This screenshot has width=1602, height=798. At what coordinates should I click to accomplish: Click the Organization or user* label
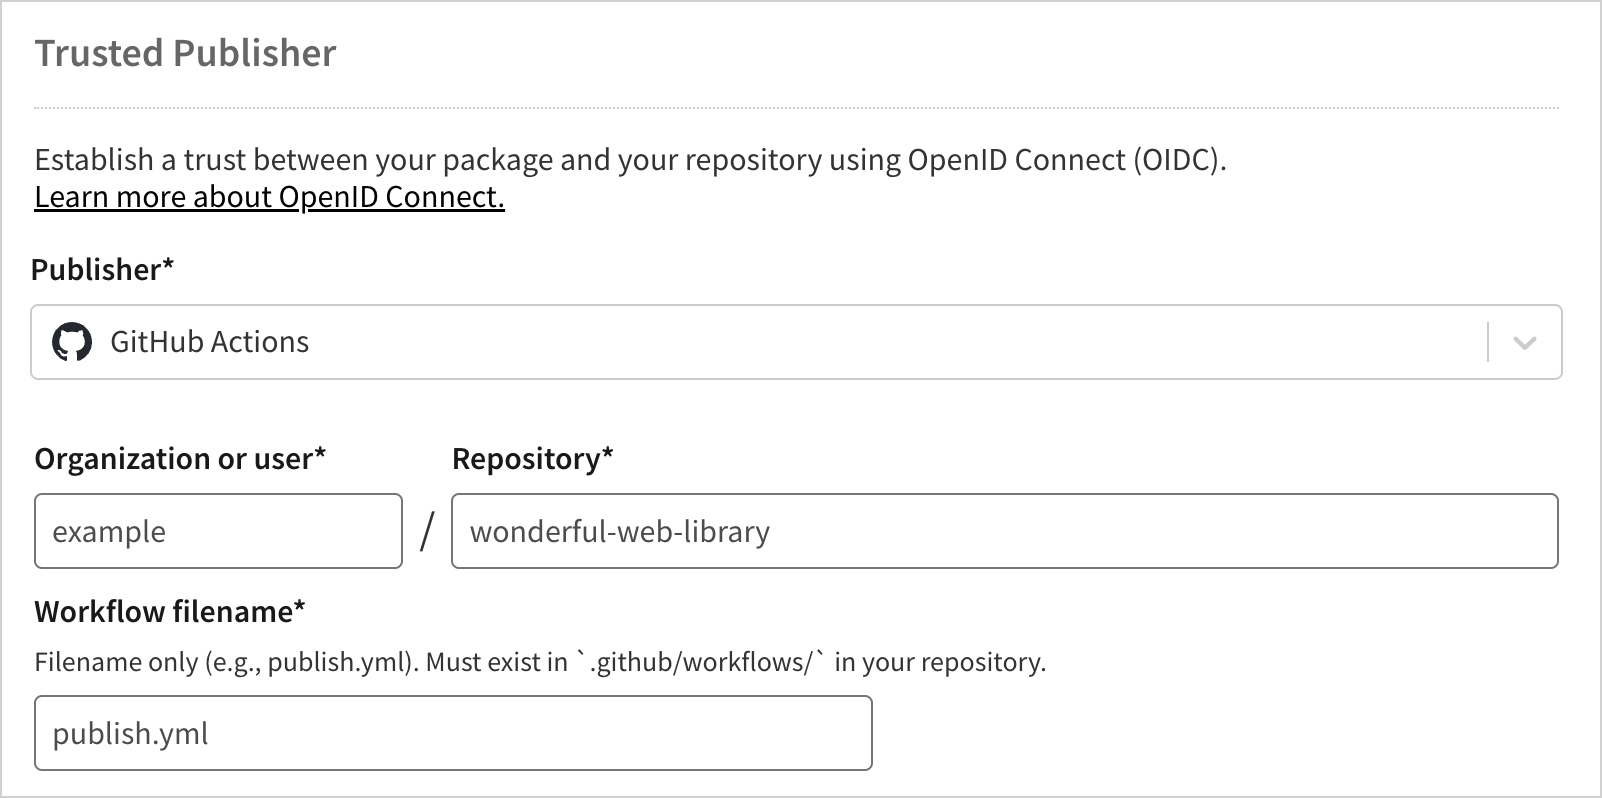tap(179, 459)
